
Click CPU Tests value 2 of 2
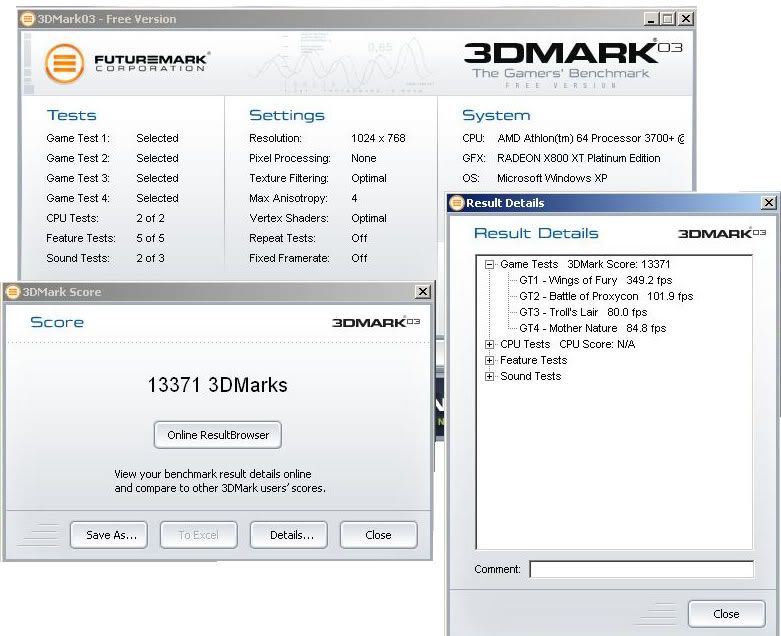pyautogui.click(x=150, y=218)
